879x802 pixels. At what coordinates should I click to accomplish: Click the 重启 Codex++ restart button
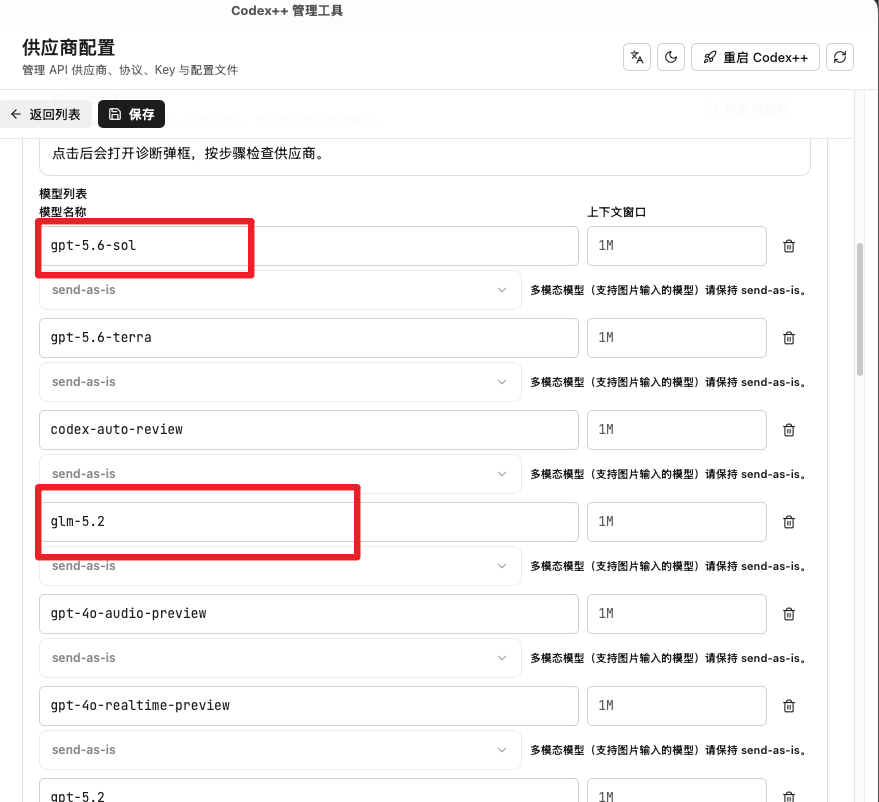[755, 57]
